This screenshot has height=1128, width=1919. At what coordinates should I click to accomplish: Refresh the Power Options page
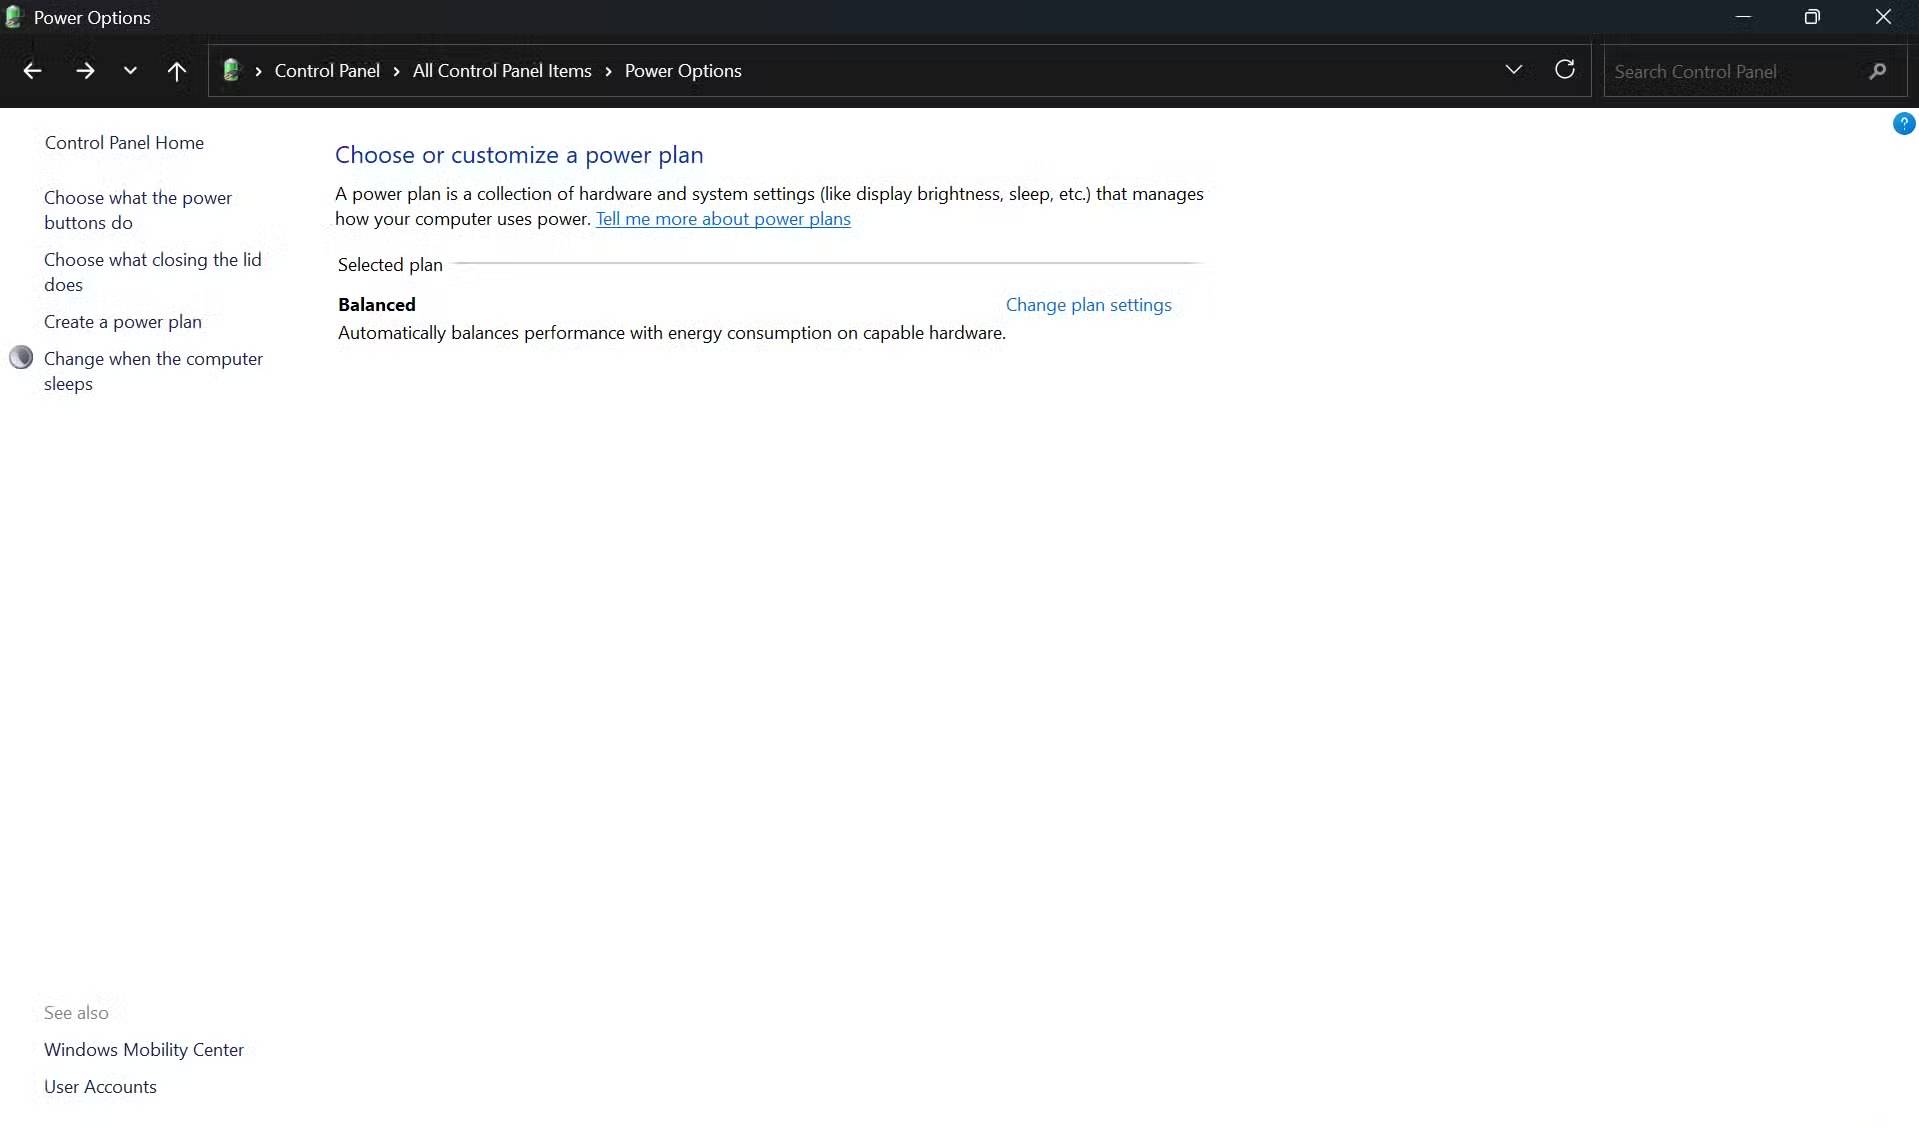[x=1564, y=70]
